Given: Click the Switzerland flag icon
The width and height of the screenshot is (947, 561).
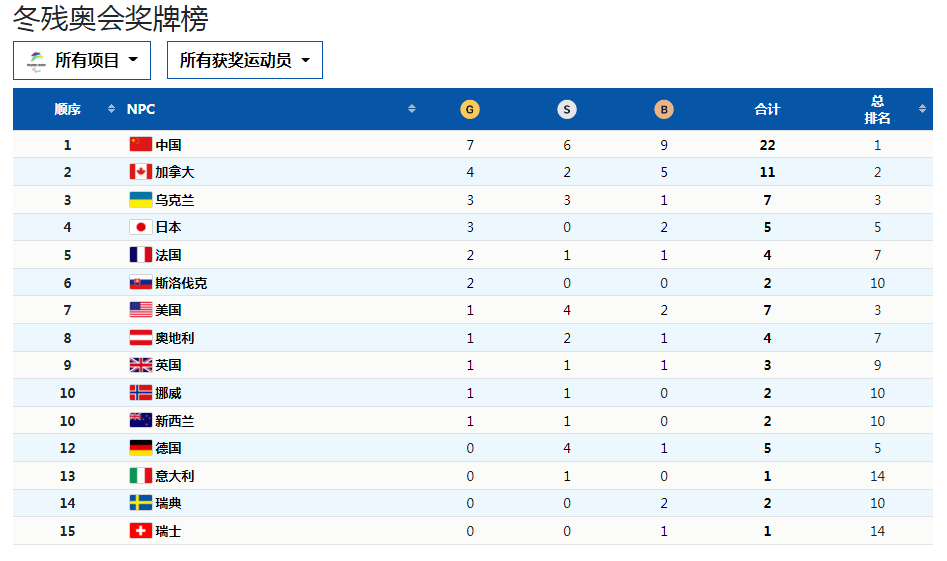Looking at the screenshot, I should 140,531.
